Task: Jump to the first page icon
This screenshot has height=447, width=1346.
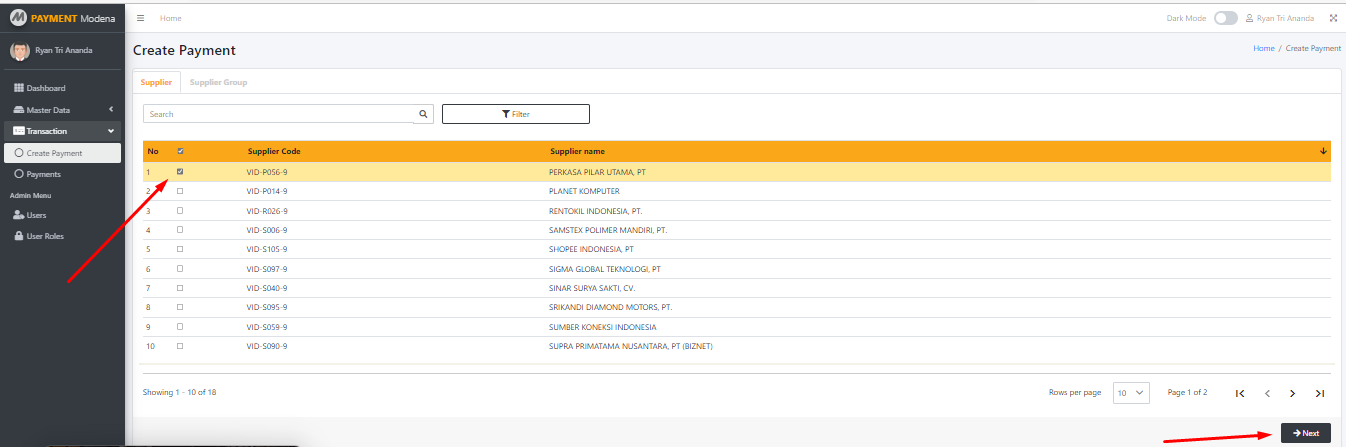Action: (1240, 393)
